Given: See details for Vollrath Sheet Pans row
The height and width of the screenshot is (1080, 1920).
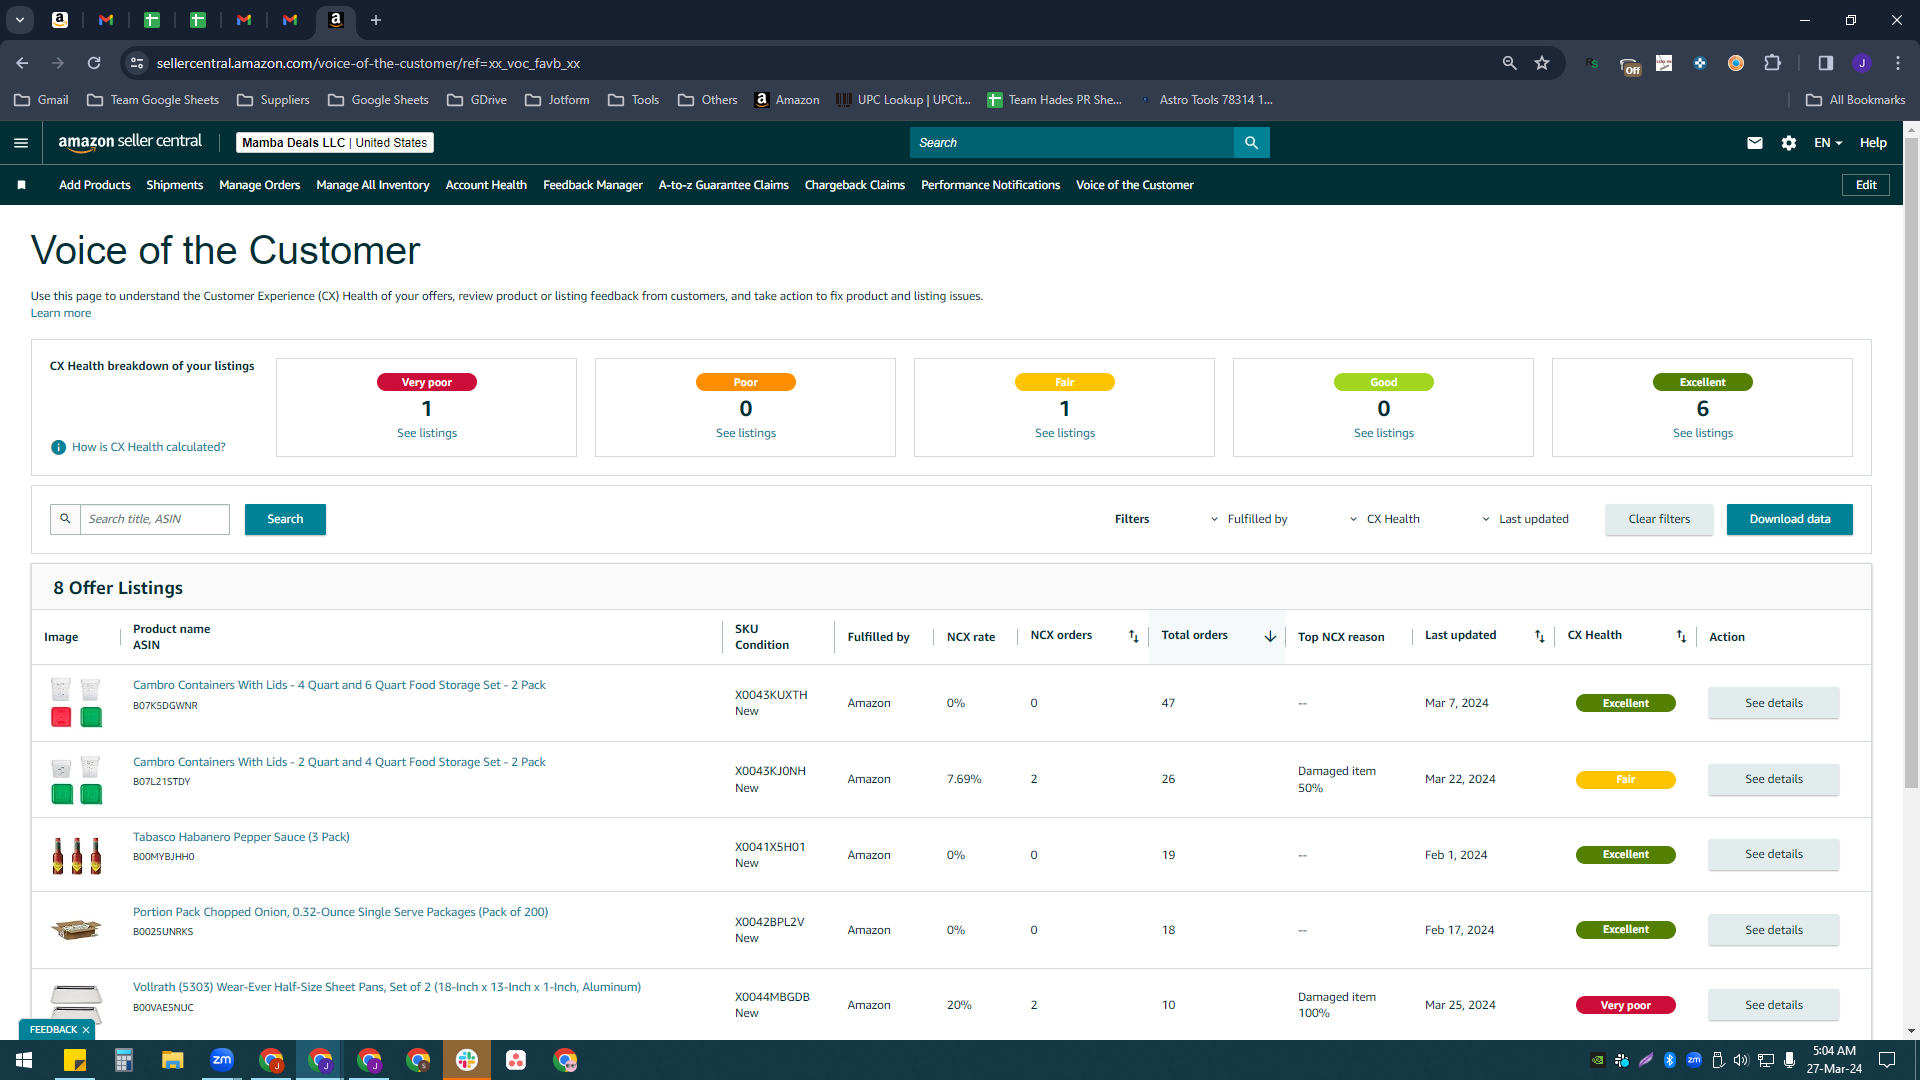Looking at the screenshot, I should pos(1774,1005).
